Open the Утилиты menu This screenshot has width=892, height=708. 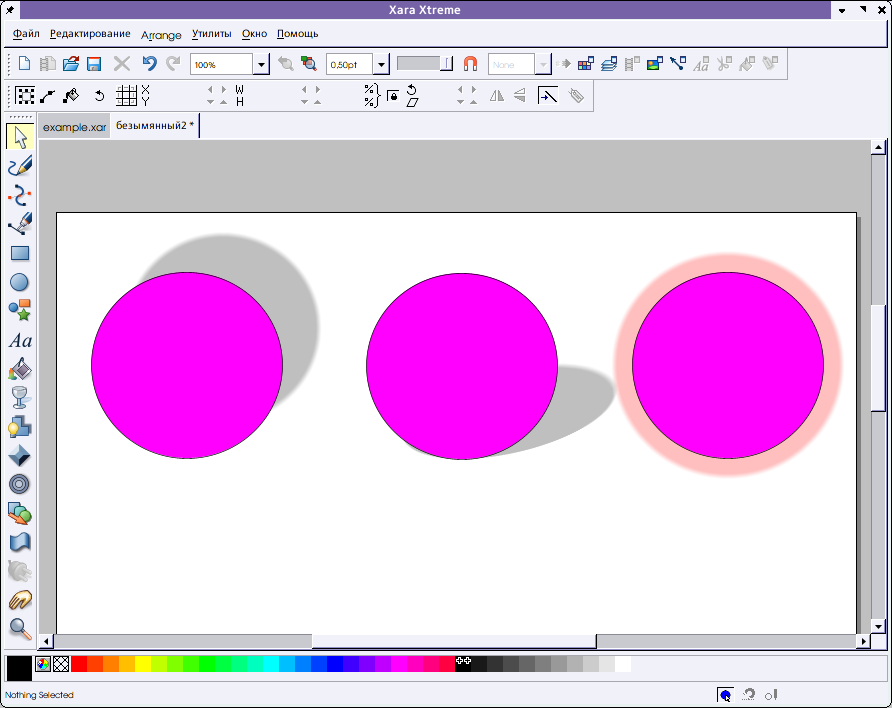click(211, 34)
